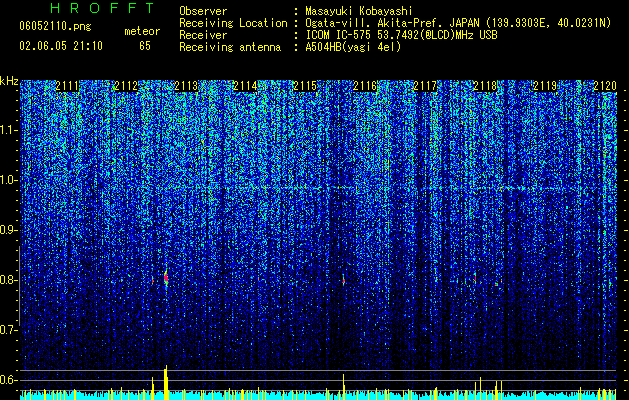Click the Receiving antenna label

tap(230, 47)
